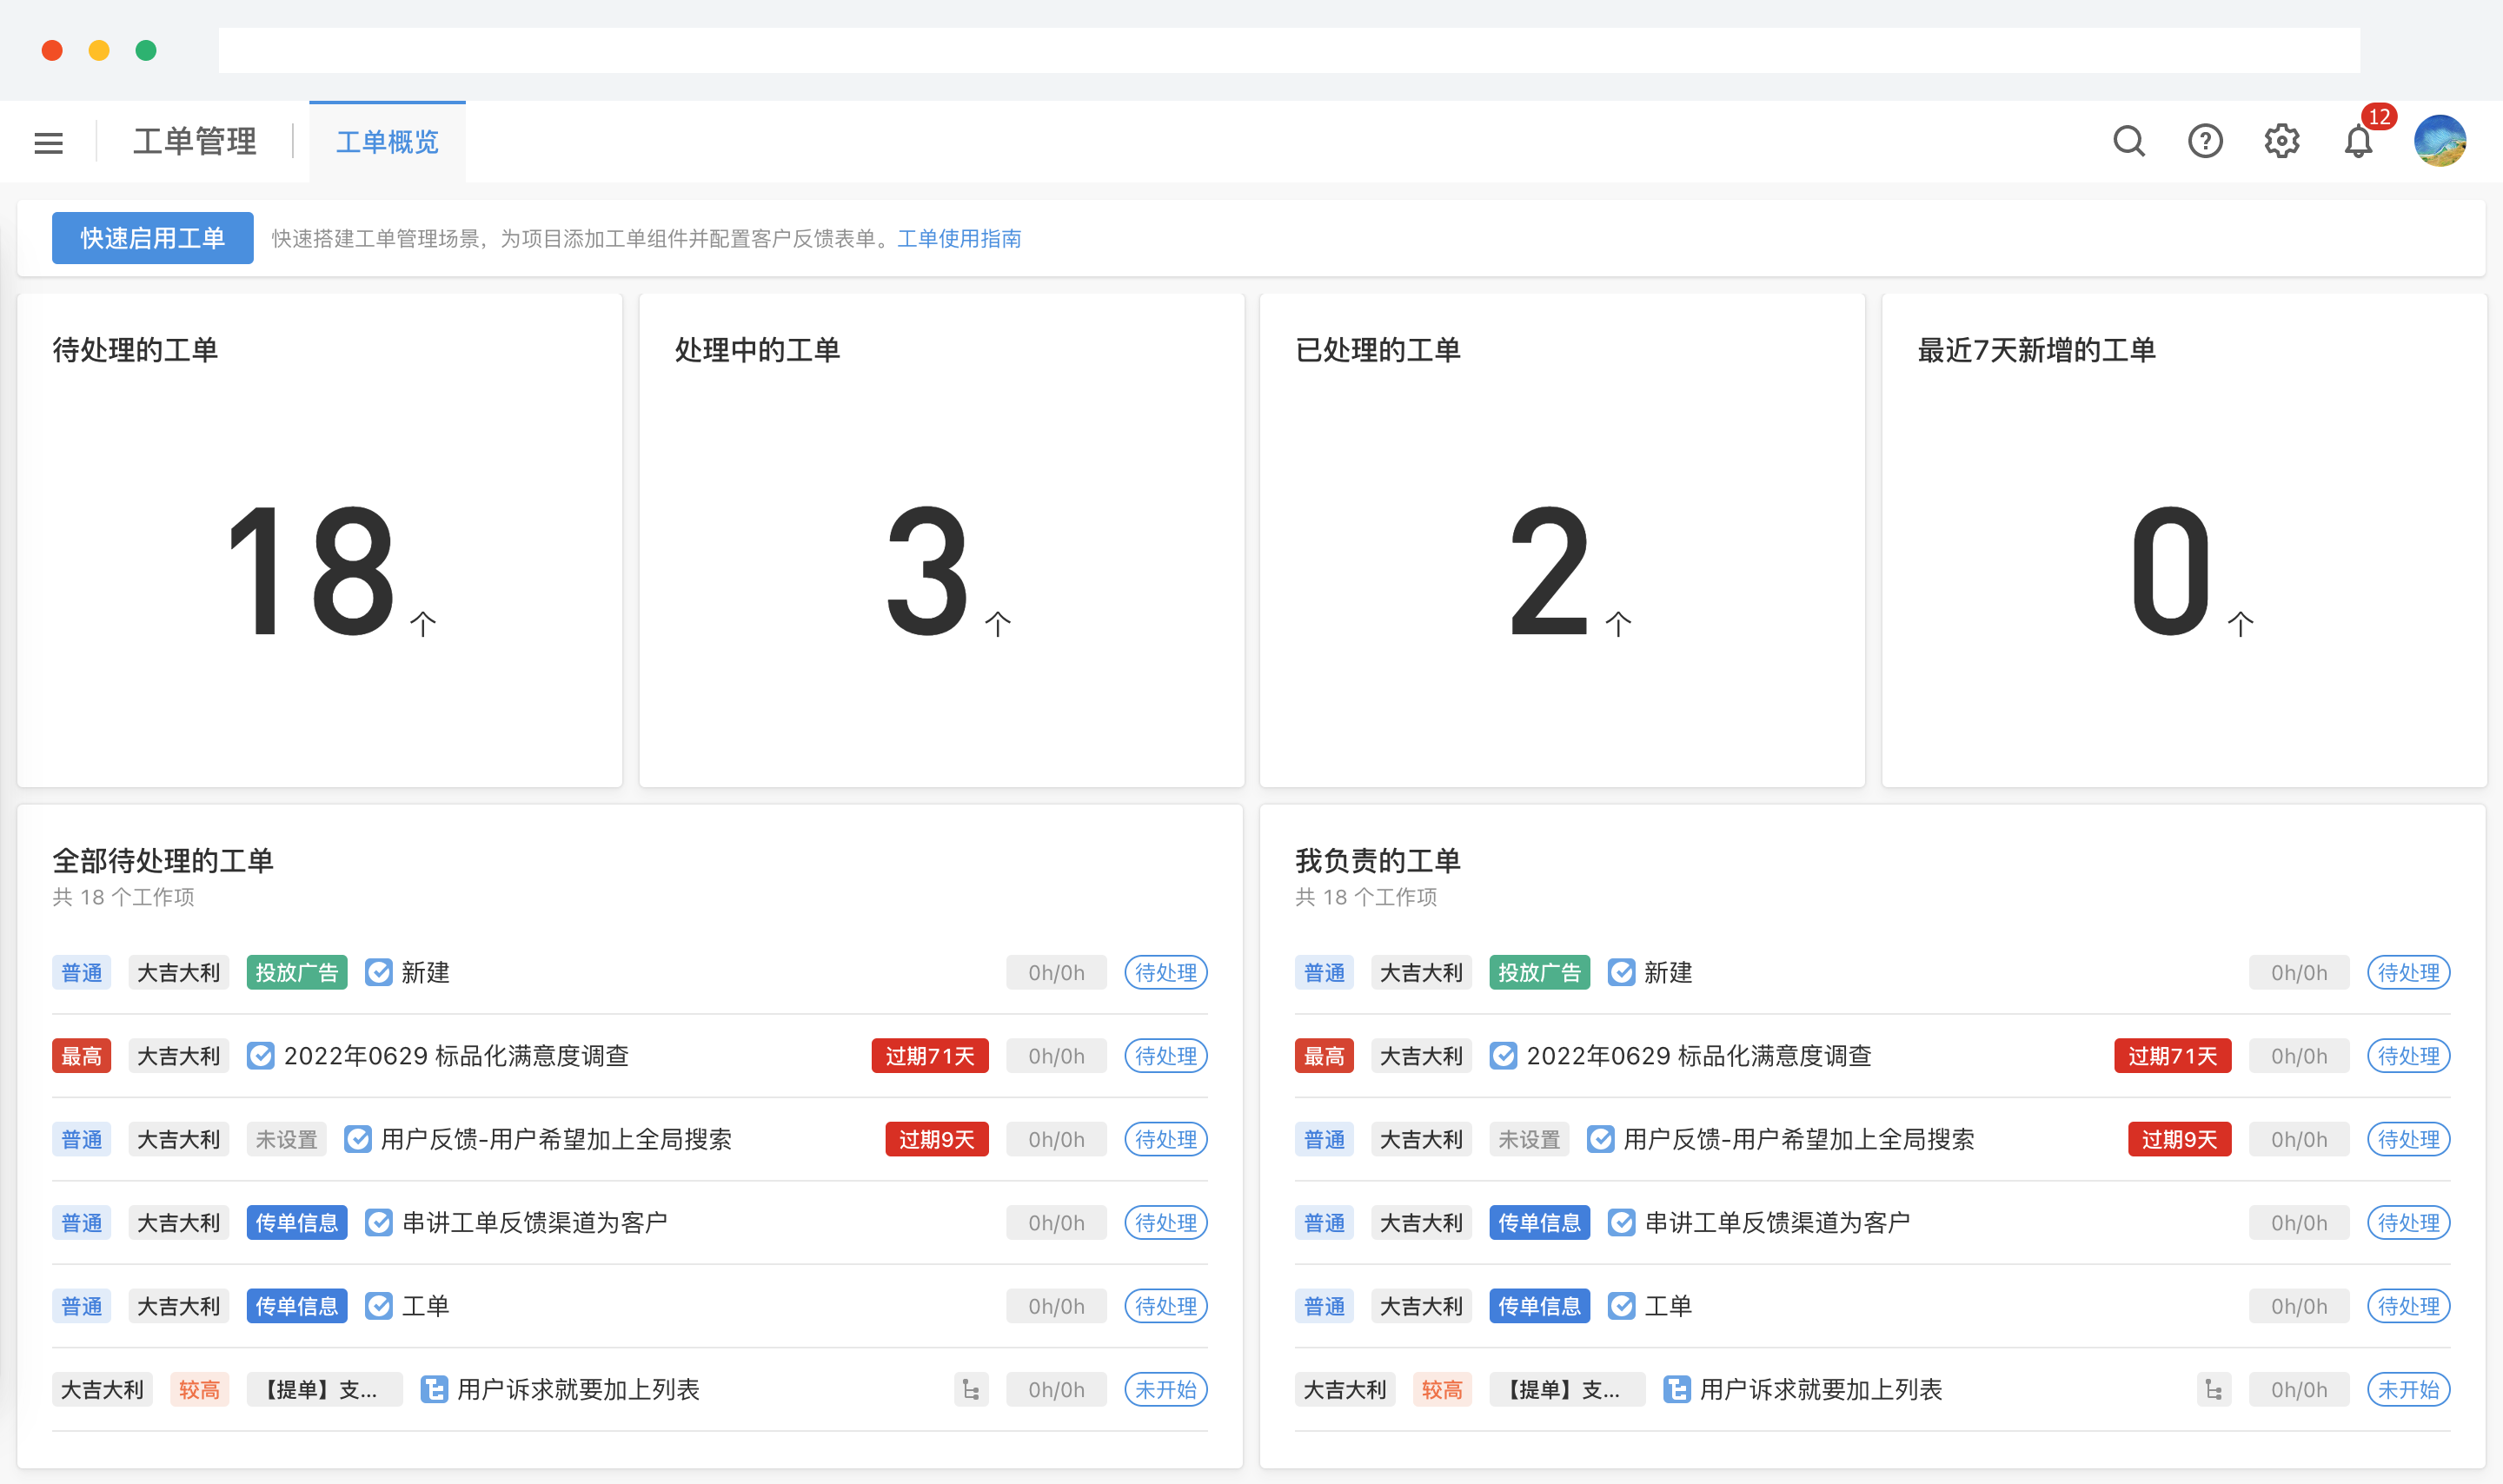
Task: Click the 快速启用工单 button
Action: coord(152,238)
